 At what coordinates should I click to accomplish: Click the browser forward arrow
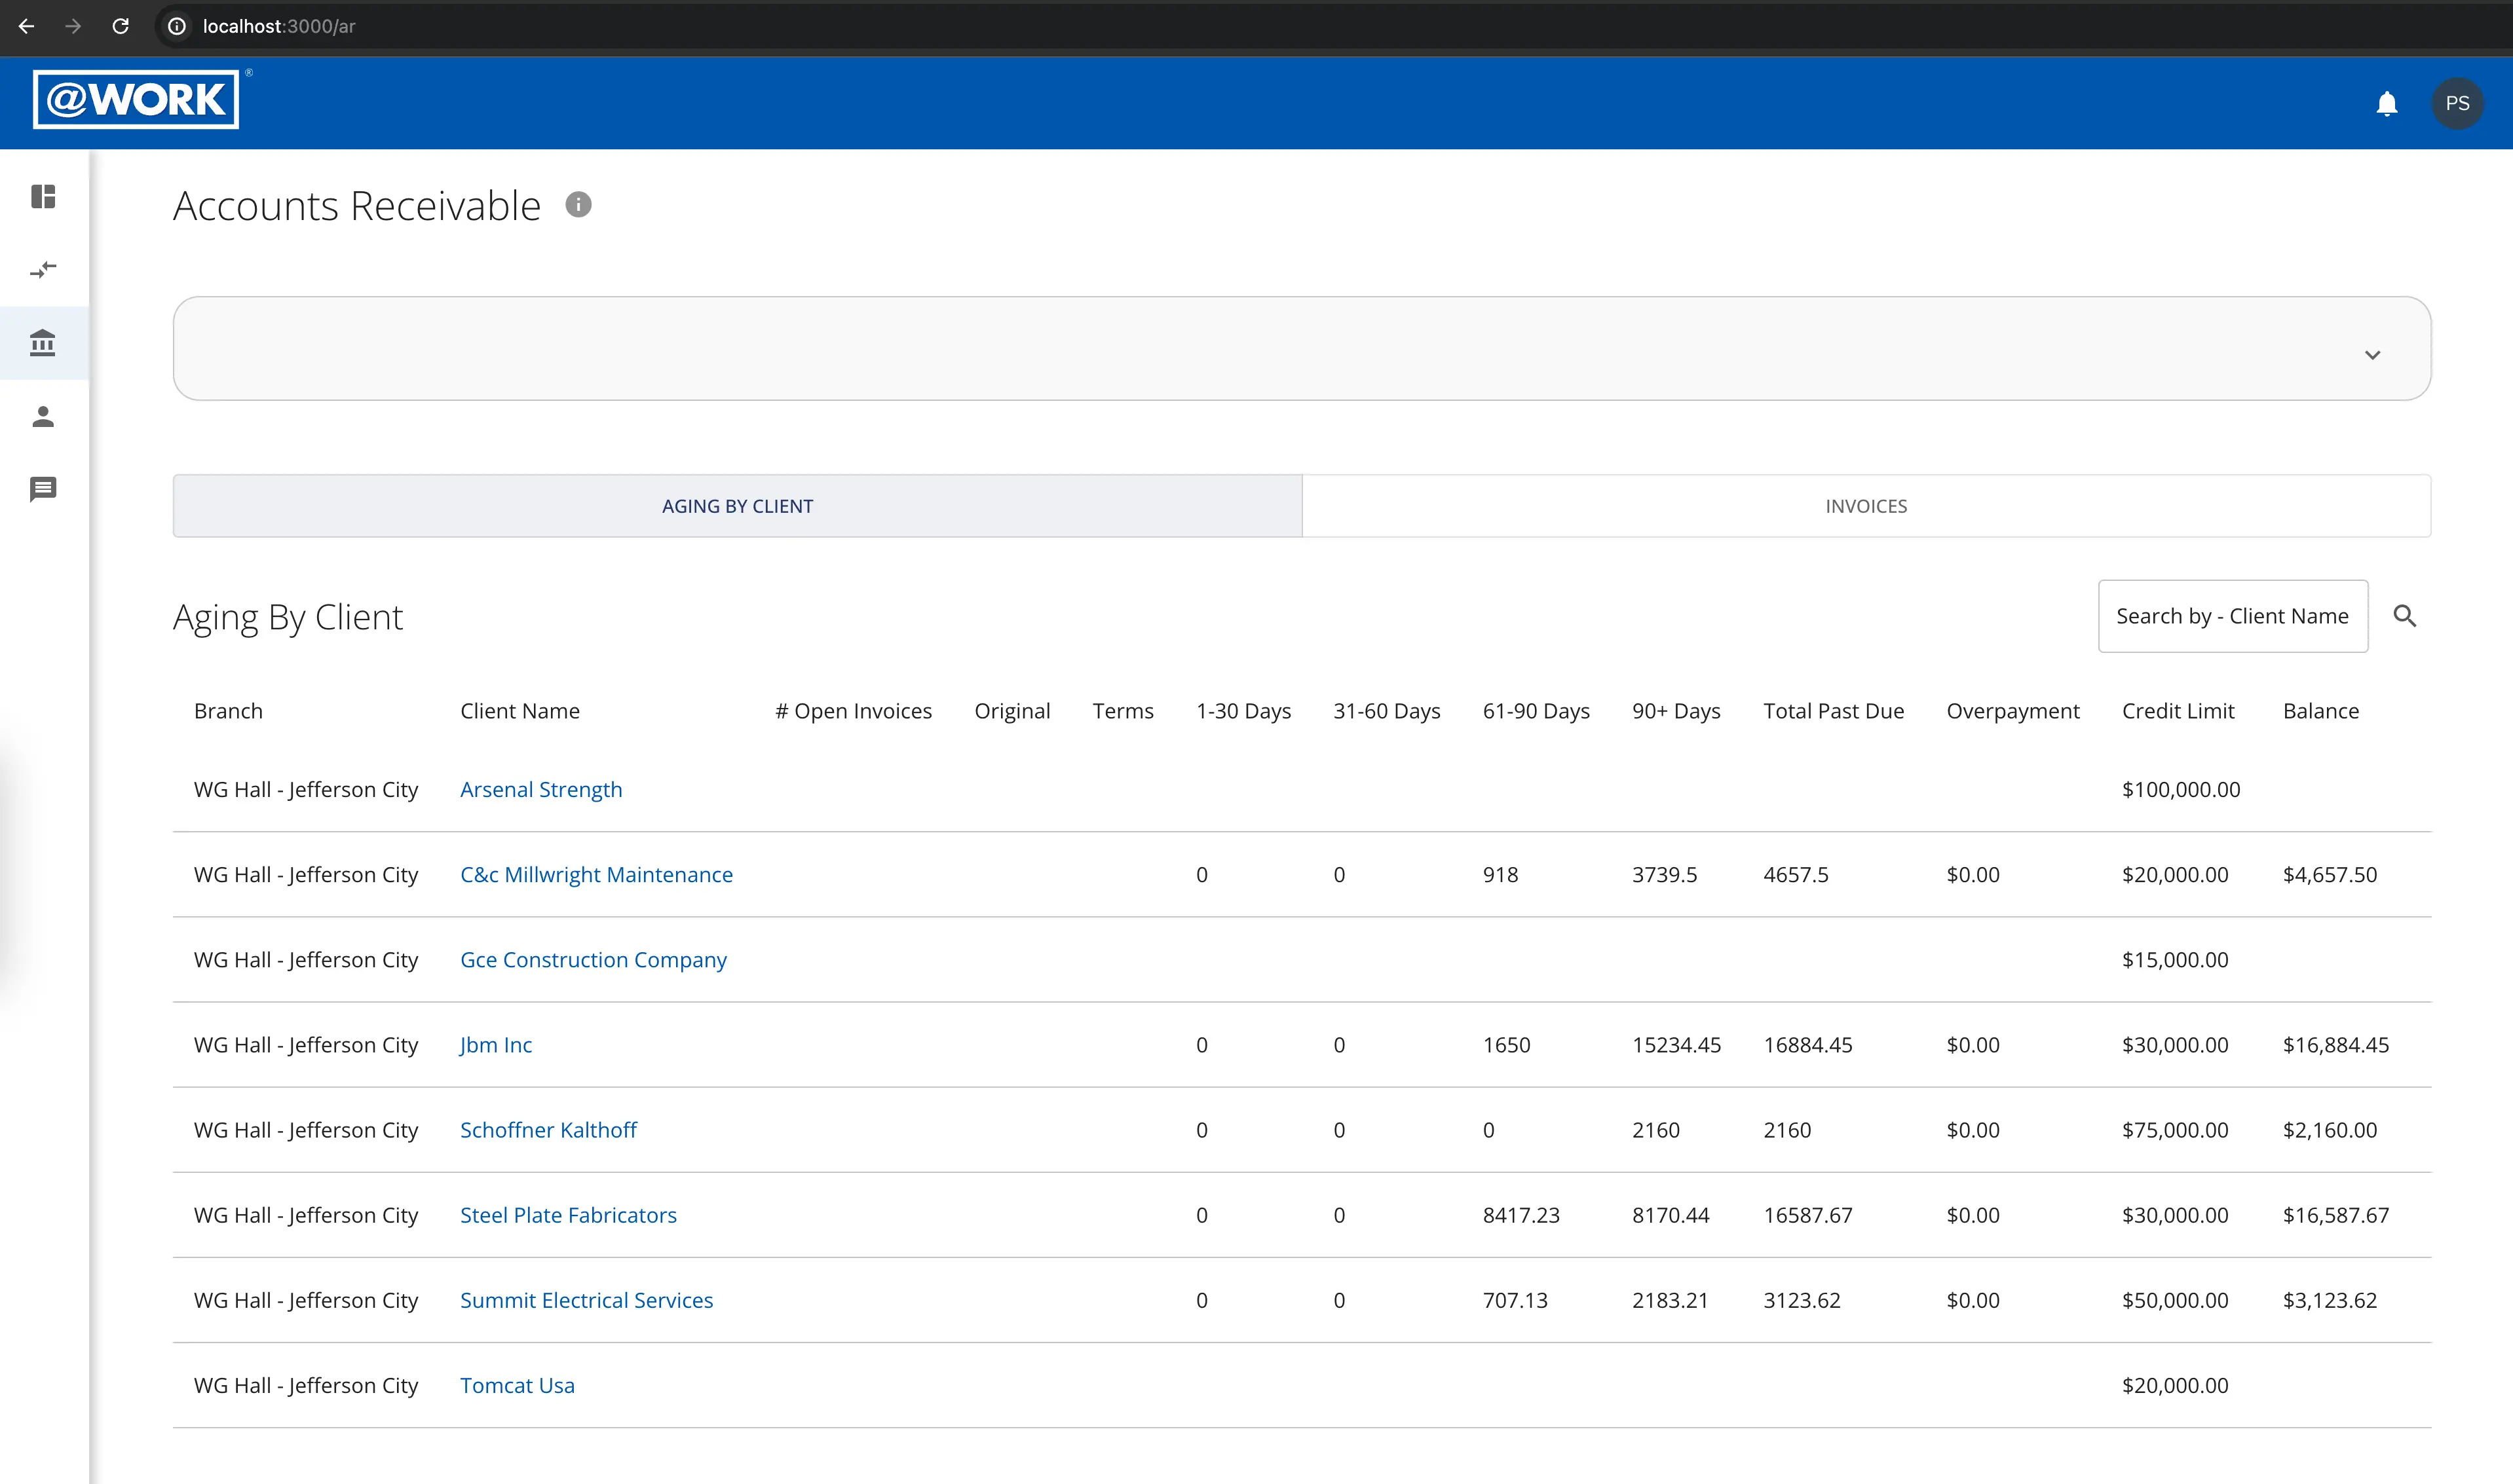(73, 26)
